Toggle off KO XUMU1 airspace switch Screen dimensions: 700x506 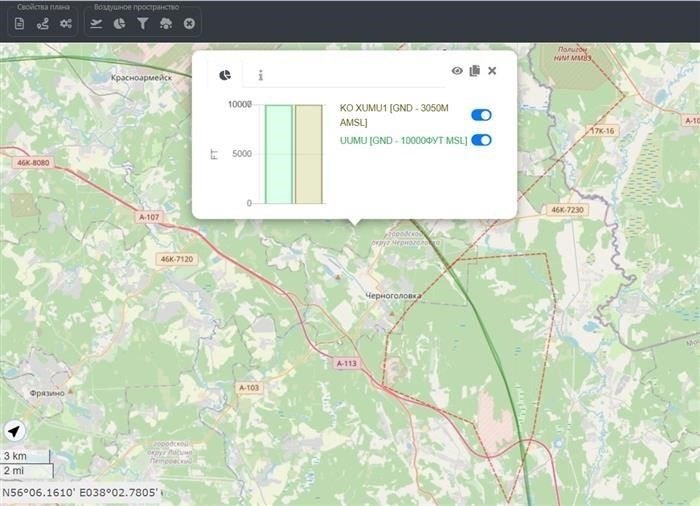(x=481, y=115)
